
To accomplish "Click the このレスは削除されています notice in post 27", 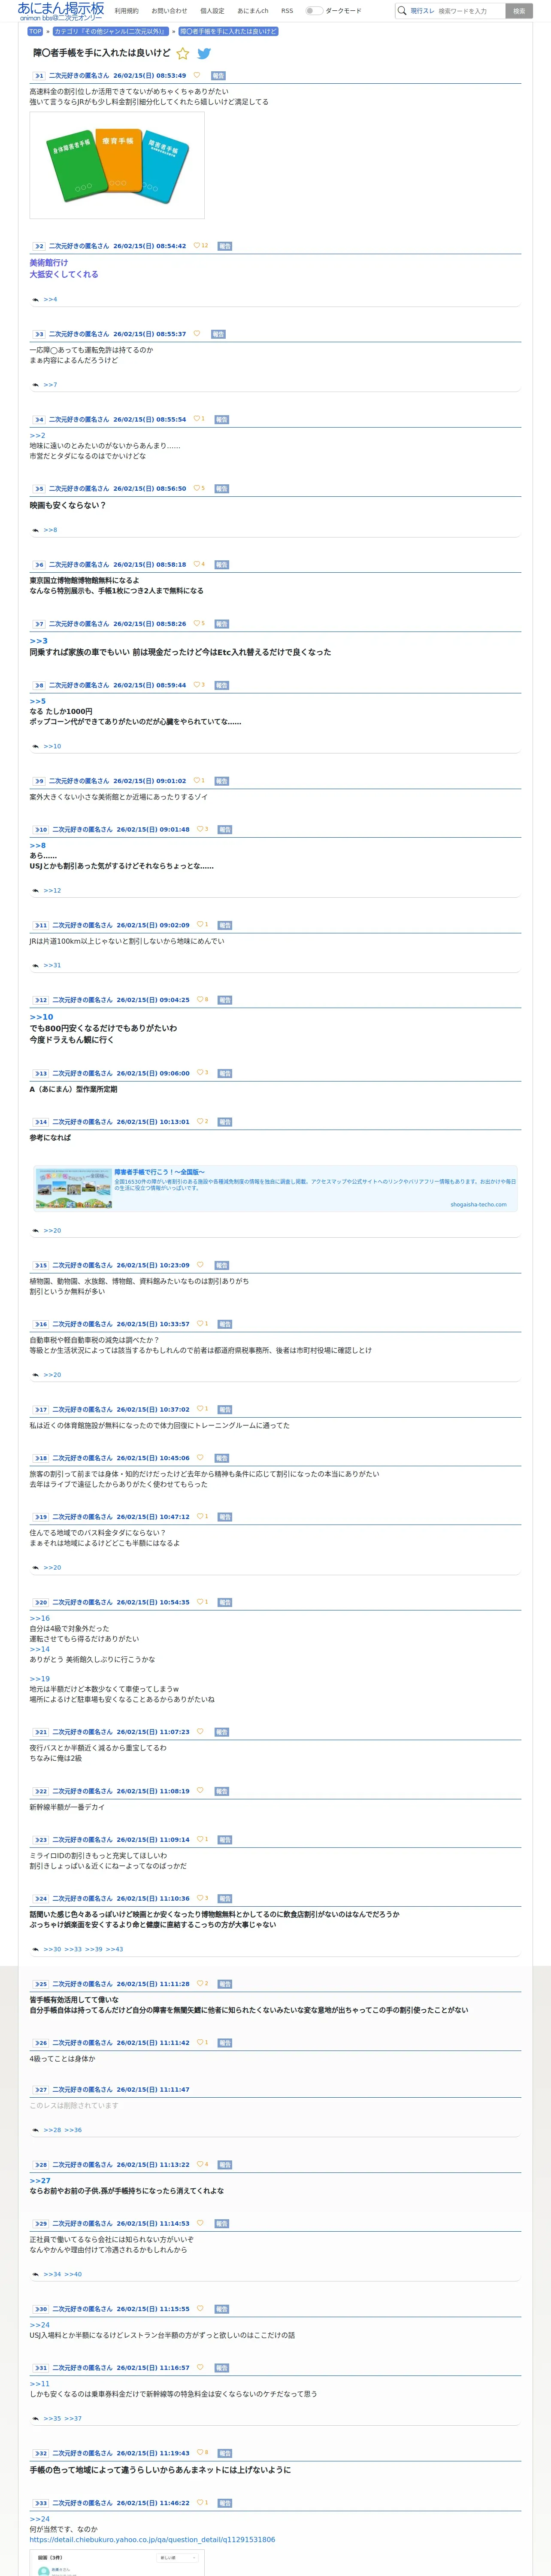I will (x=74, y=2105).
